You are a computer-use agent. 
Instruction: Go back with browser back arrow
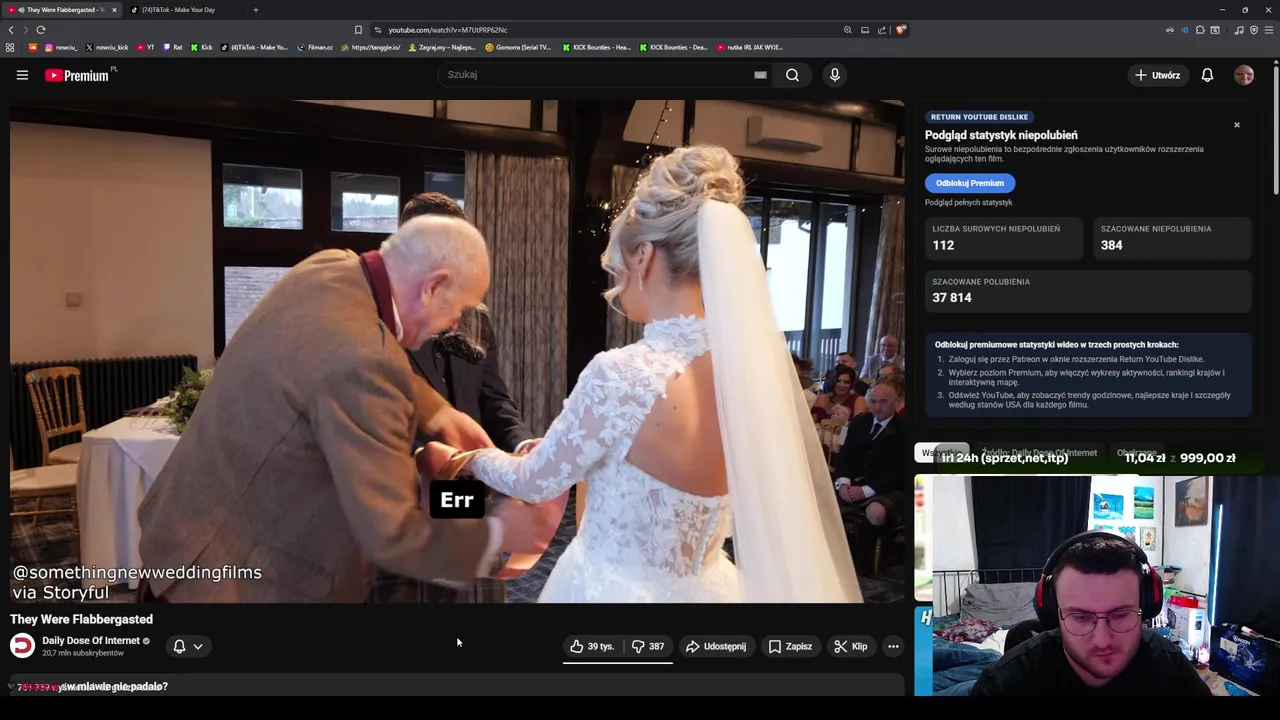(11, 30)
